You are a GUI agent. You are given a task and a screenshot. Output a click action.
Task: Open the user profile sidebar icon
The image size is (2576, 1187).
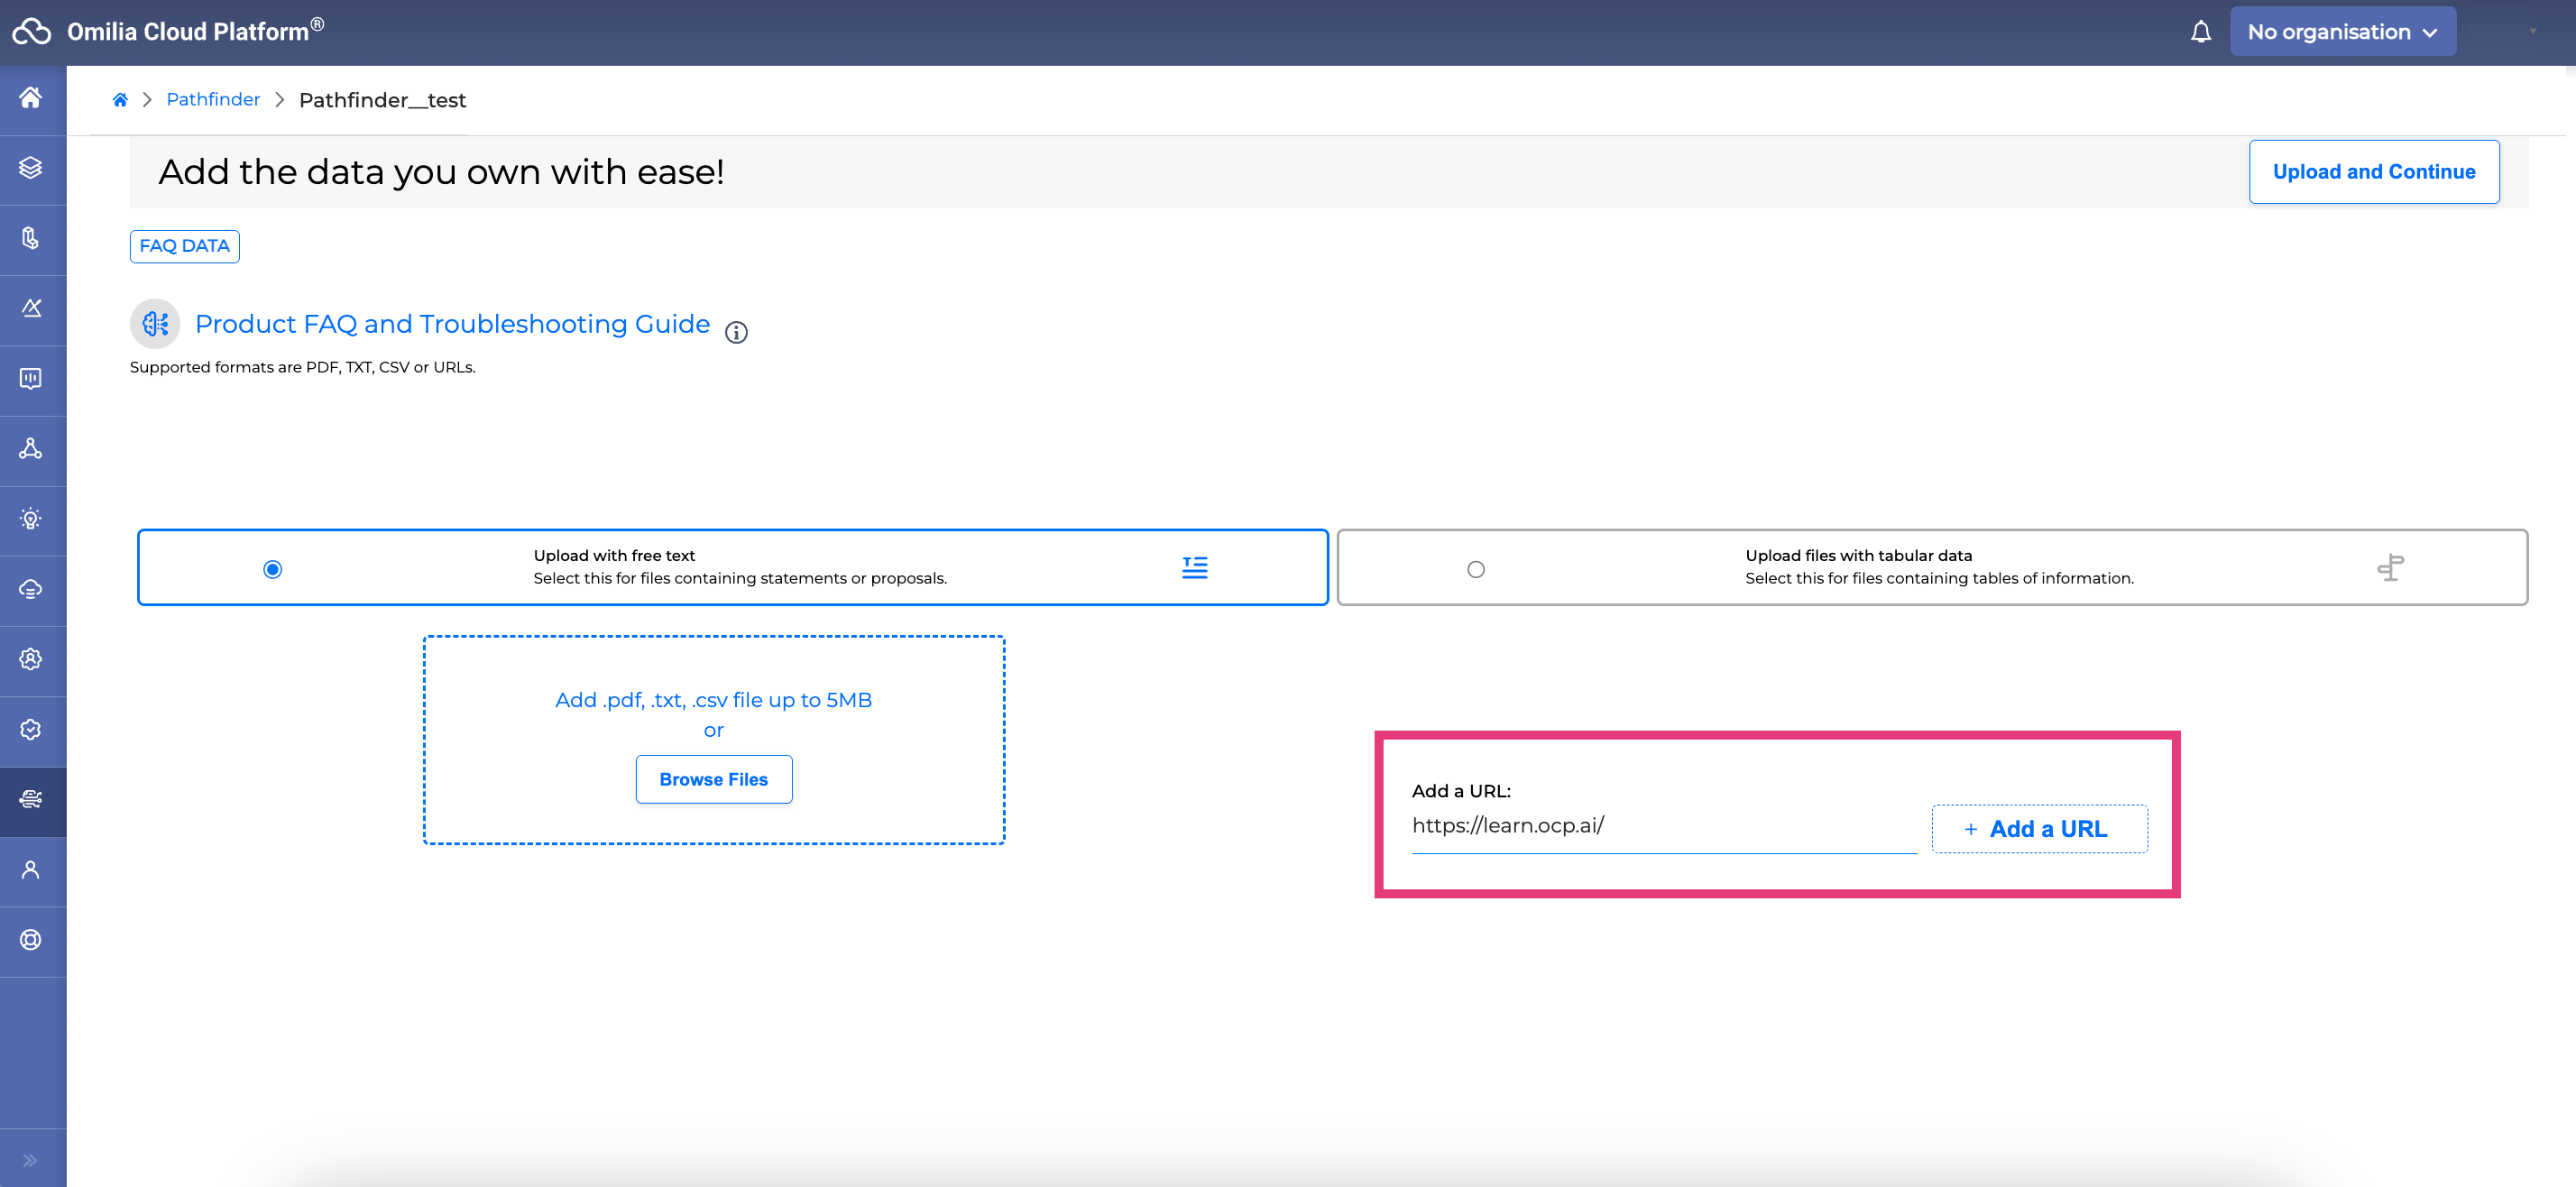point(31,870)
